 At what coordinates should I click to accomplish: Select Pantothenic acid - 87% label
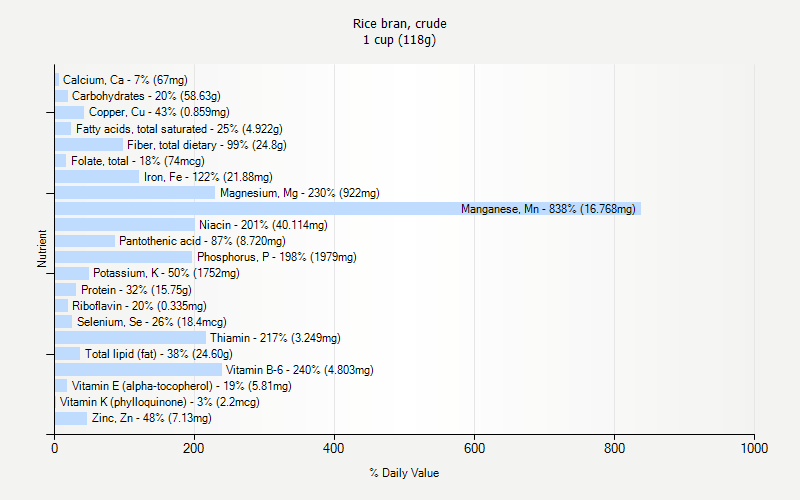[x=202, y=241]
